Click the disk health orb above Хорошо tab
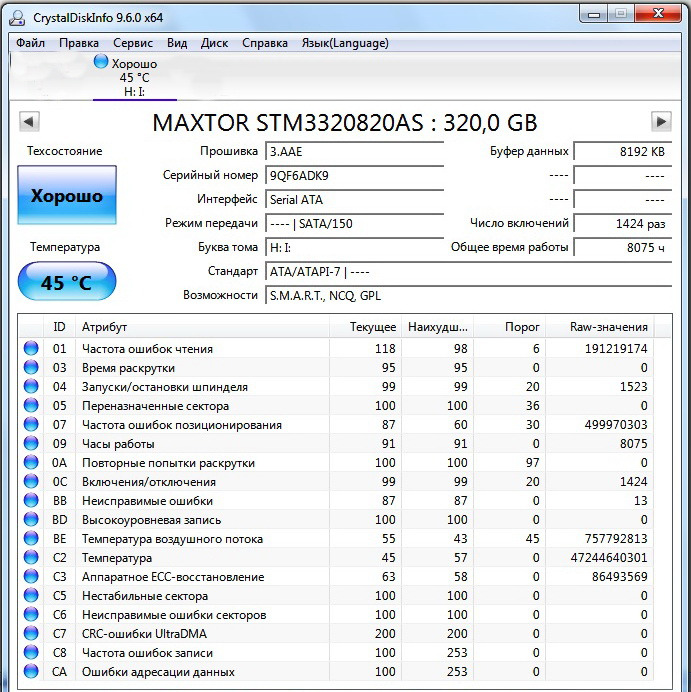Image resolution: width=691 pixels, height=692 pixels. point(100,62)
